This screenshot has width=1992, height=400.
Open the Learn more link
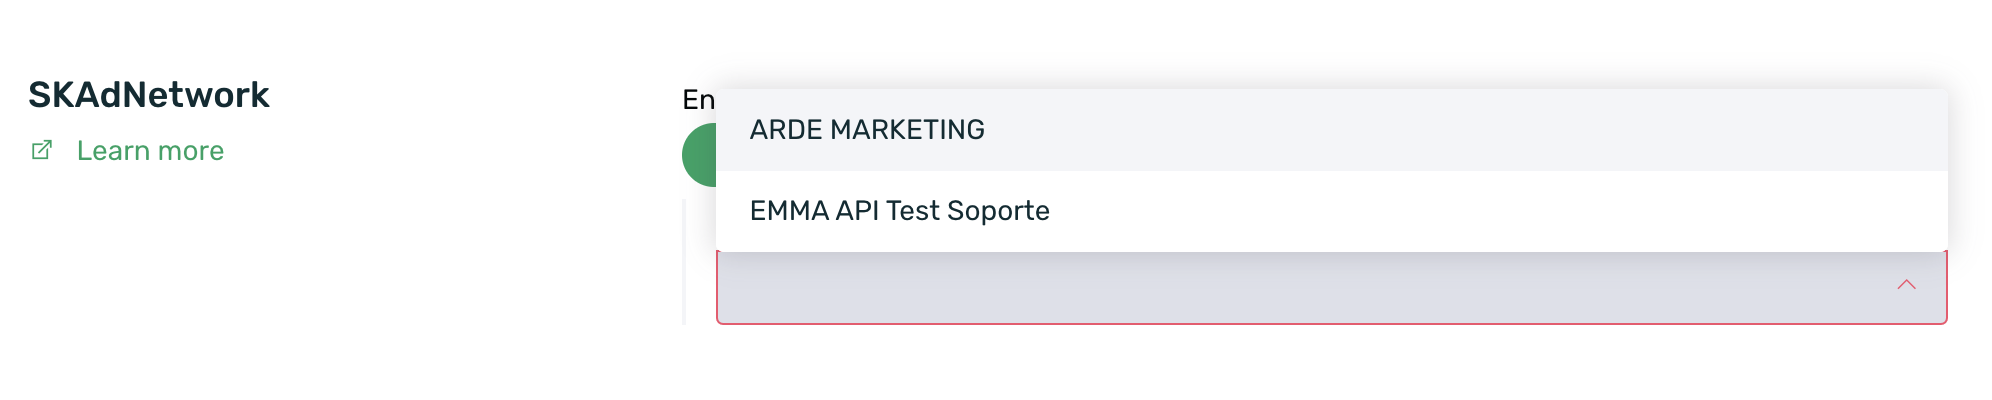[150, 151]
